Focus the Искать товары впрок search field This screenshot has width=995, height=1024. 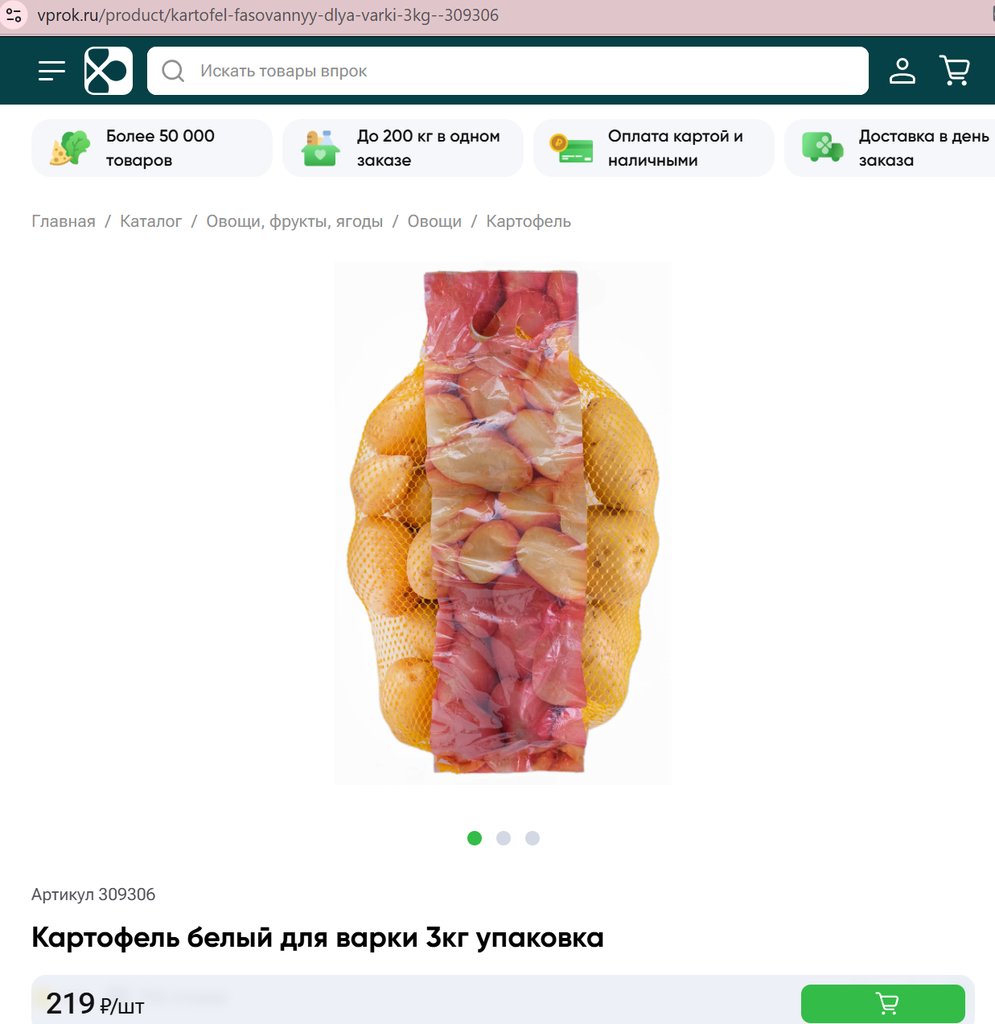(x=507, y=71)
